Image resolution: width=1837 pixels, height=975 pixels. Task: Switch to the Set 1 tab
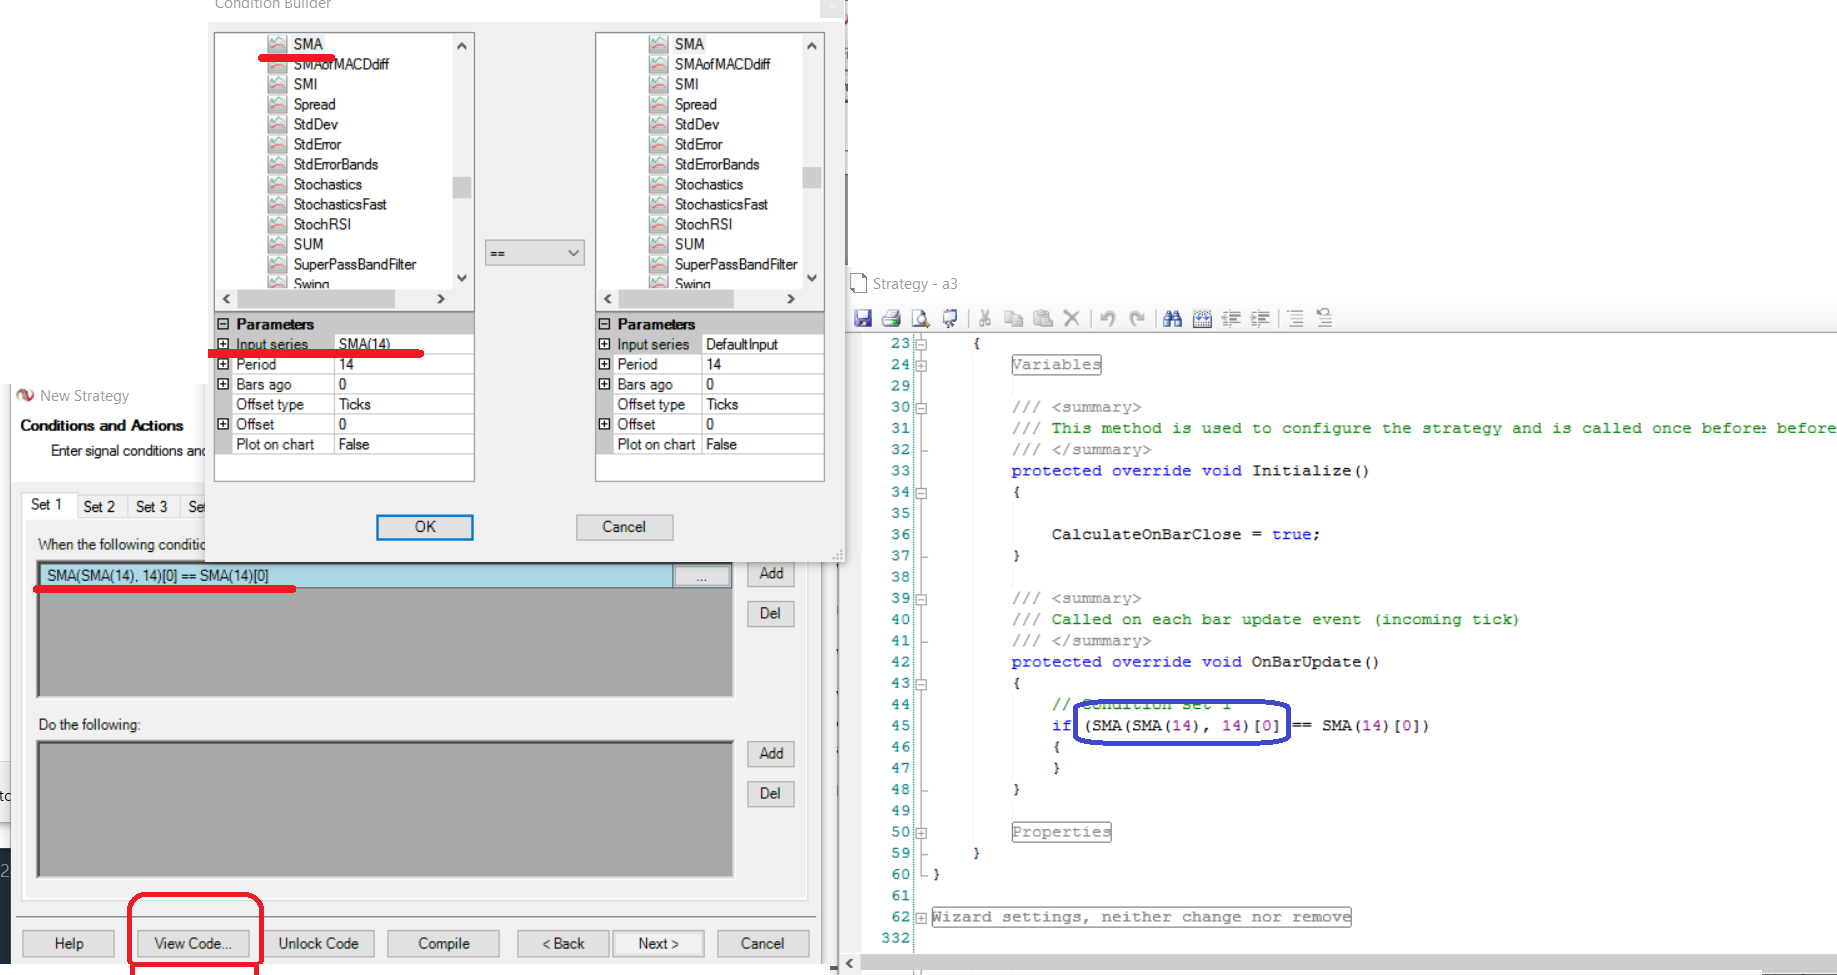click(x=47, y=505)
